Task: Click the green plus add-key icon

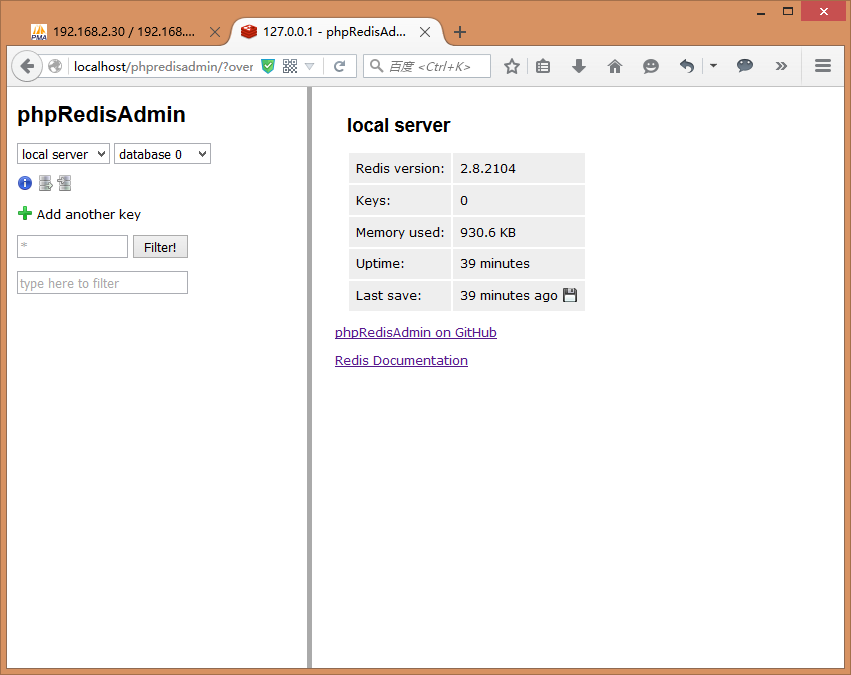Action: click(x=25, y=213)
